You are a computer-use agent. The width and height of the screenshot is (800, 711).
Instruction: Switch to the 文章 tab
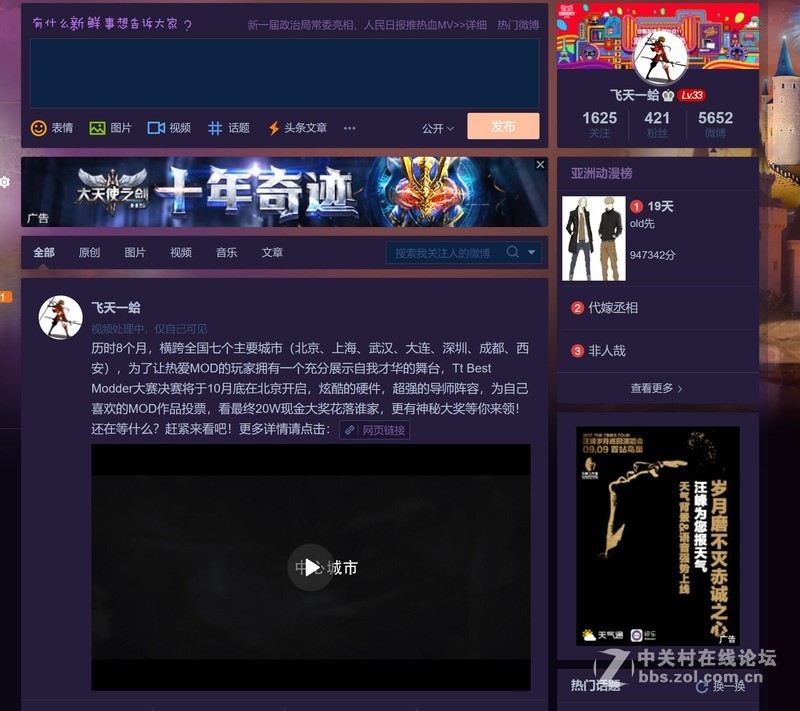click(x=272, y=252)
